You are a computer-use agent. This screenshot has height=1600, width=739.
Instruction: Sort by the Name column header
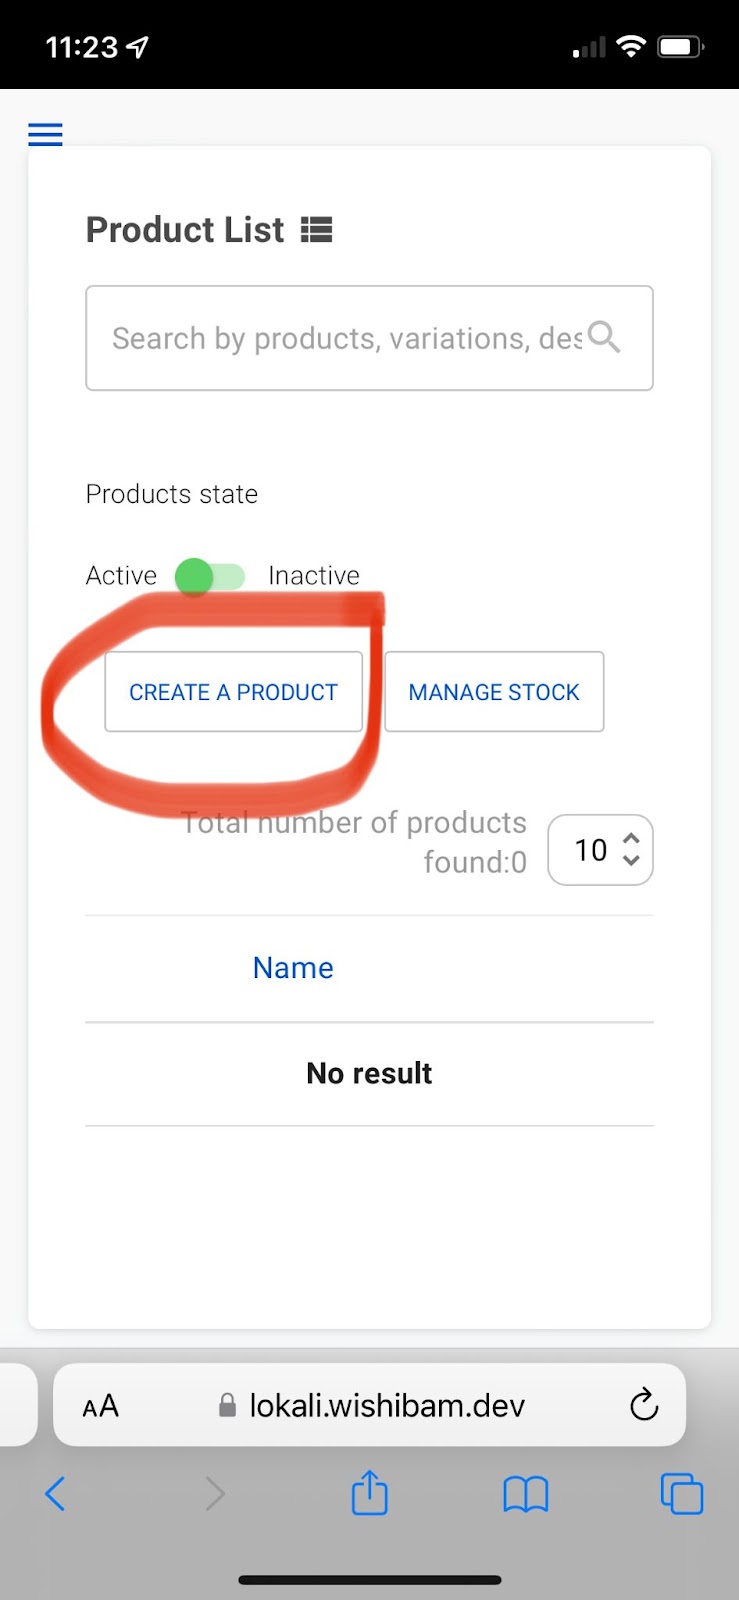click(x=293, y=968)
